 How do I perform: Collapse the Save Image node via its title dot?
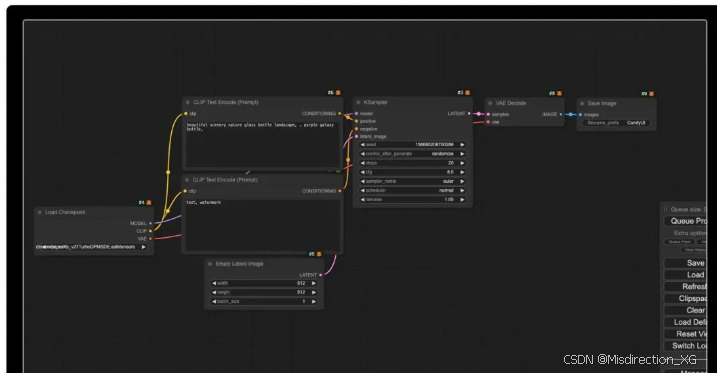pyautogui.click(x=582, y=104)
